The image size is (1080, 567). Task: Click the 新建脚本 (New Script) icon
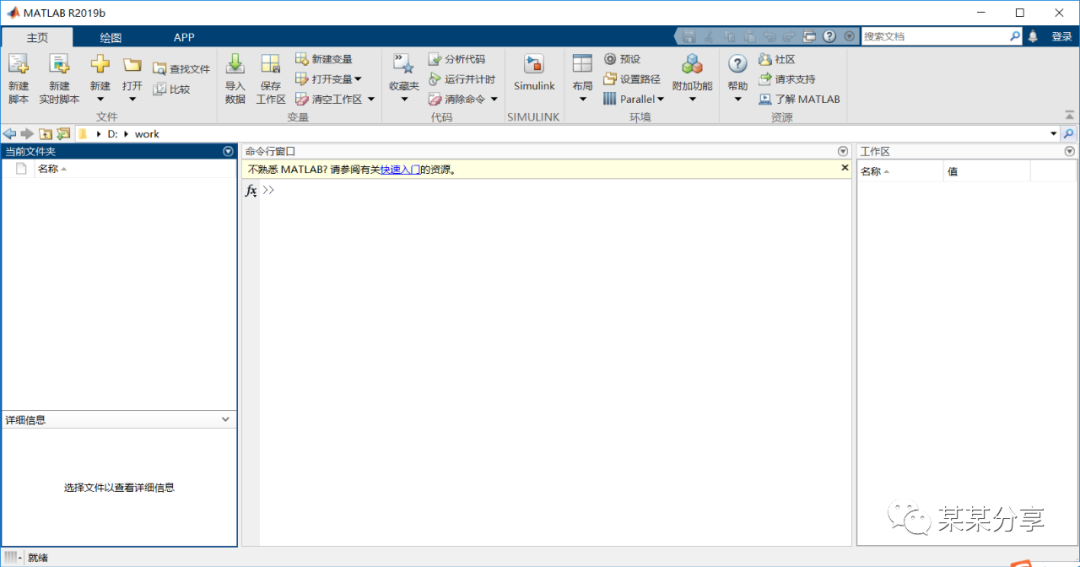click(19, 64)
